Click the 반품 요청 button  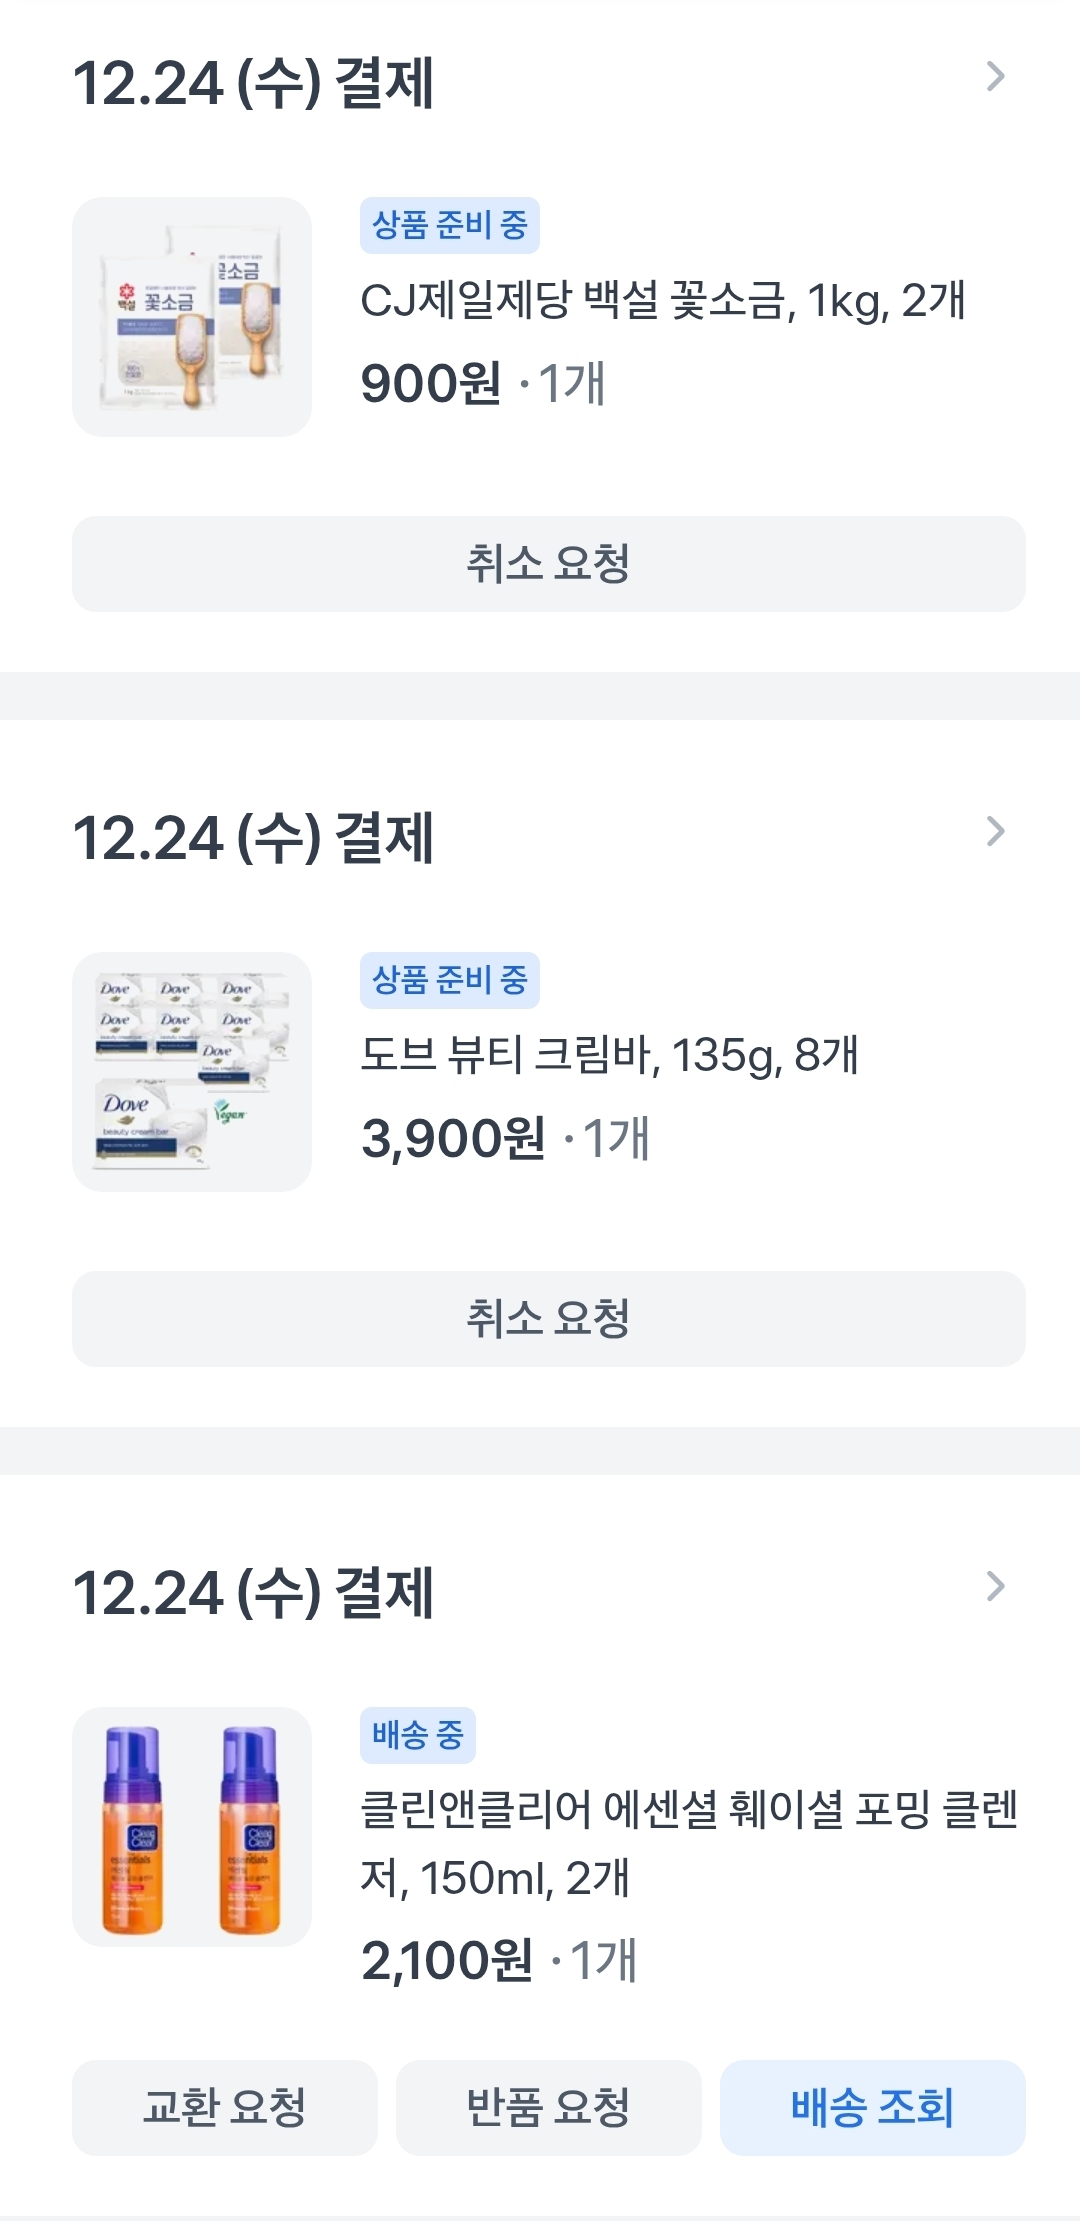(x=549, y=2107)
